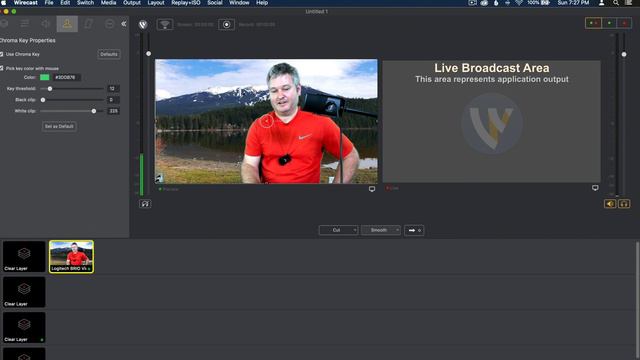640x360 pixels.
Task: Start streaming with the broadcast button
Action: (165, 24)
